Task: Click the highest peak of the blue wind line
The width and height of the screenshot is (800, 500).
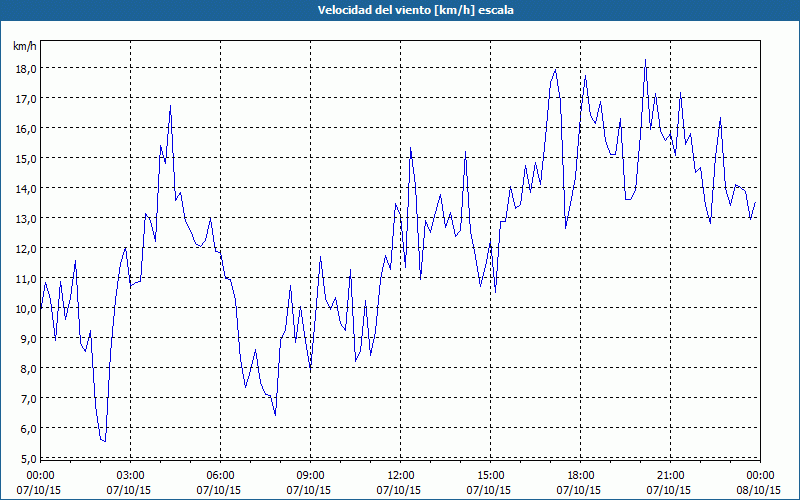Action: [x=645, y=60]
